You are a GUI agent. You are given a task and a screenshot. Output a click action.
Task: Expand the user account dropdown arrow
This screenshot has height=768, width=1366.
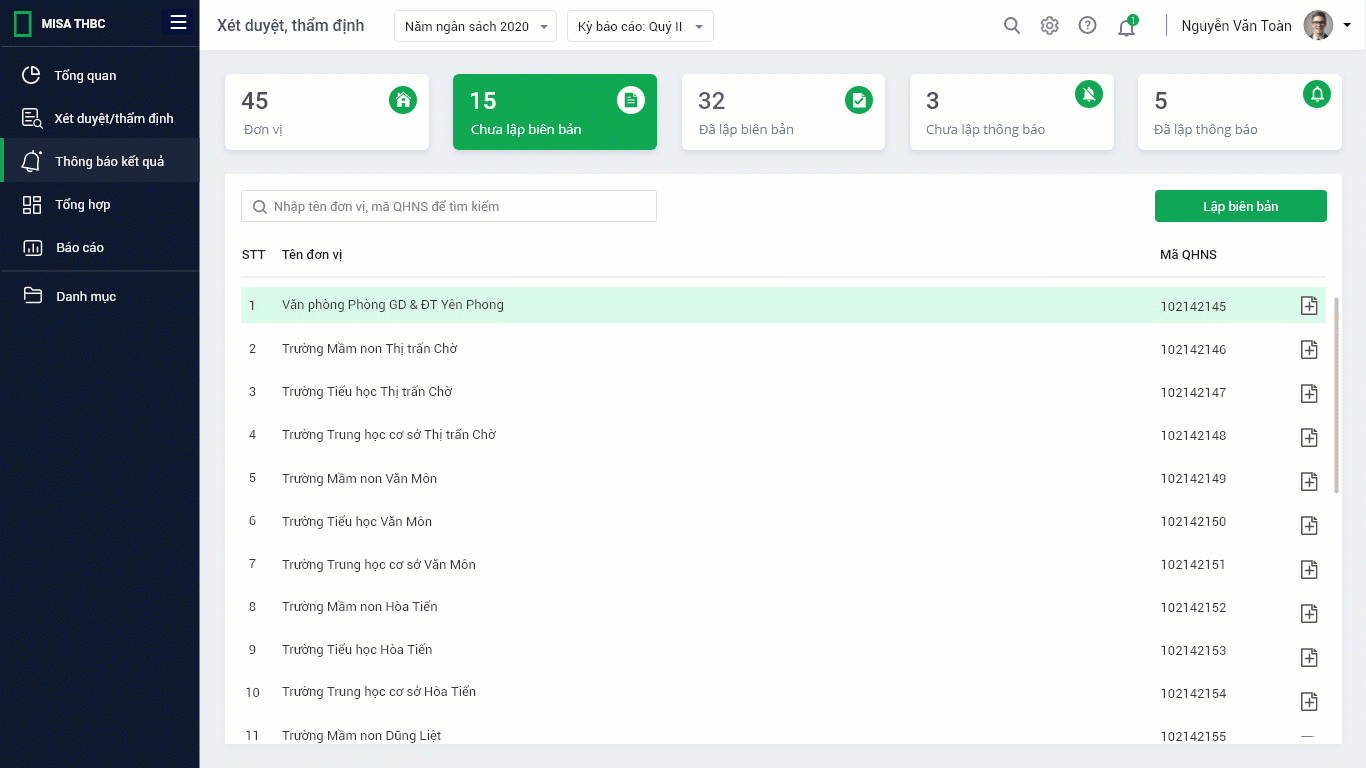click(1347, 26)
